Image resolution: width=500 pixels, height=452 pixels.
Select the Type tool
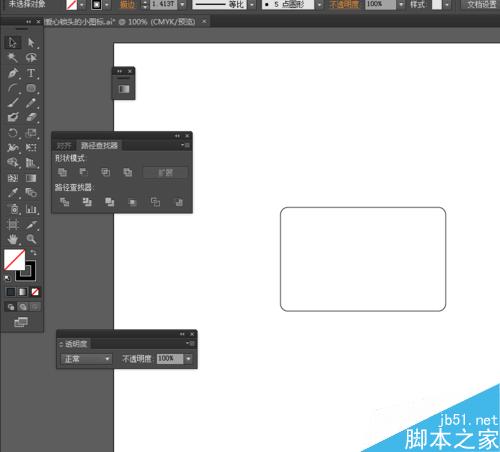(x=31, y=73)
